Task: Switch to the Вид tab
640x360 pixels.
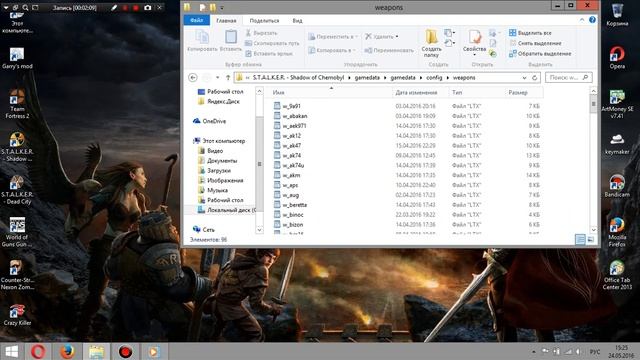Action: 297,20
